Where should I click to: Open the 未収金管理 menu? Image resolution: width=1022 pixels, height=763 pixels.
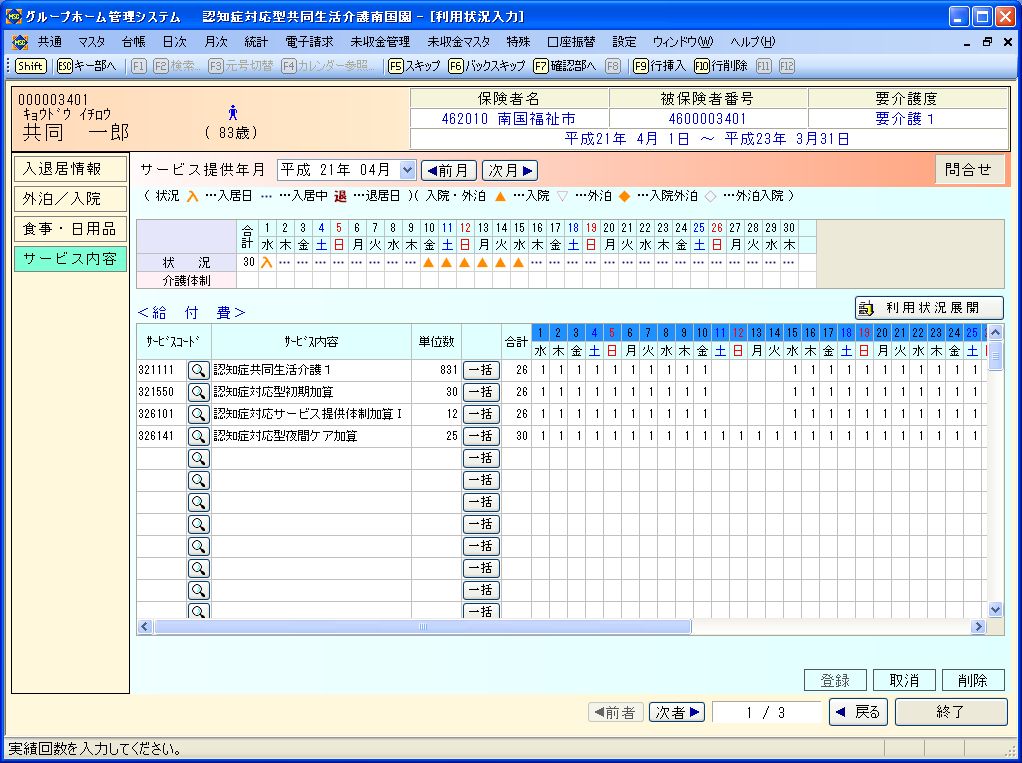pos(380,42)
